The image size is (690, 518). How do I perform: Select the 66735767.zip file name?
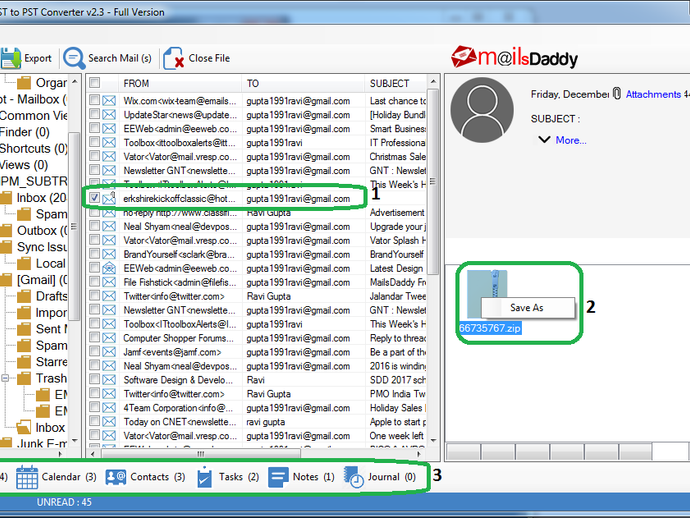490,328
